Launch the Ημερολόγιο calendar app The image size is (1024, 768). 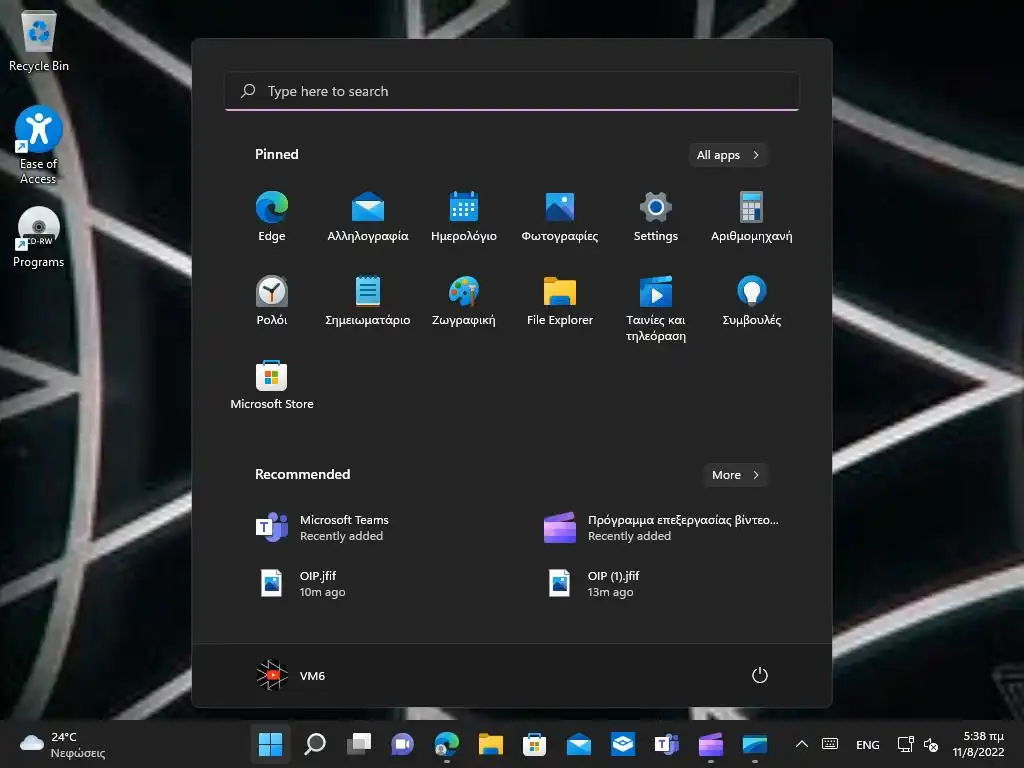pos(464,217)
